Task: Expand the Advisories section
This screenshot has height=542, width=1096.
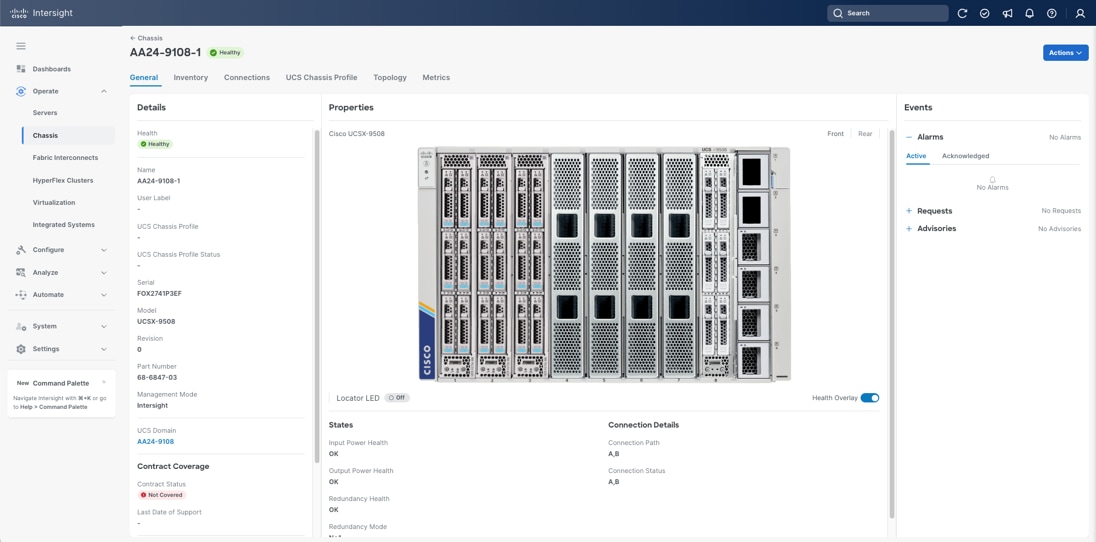Action: click(x=909, y=229)
